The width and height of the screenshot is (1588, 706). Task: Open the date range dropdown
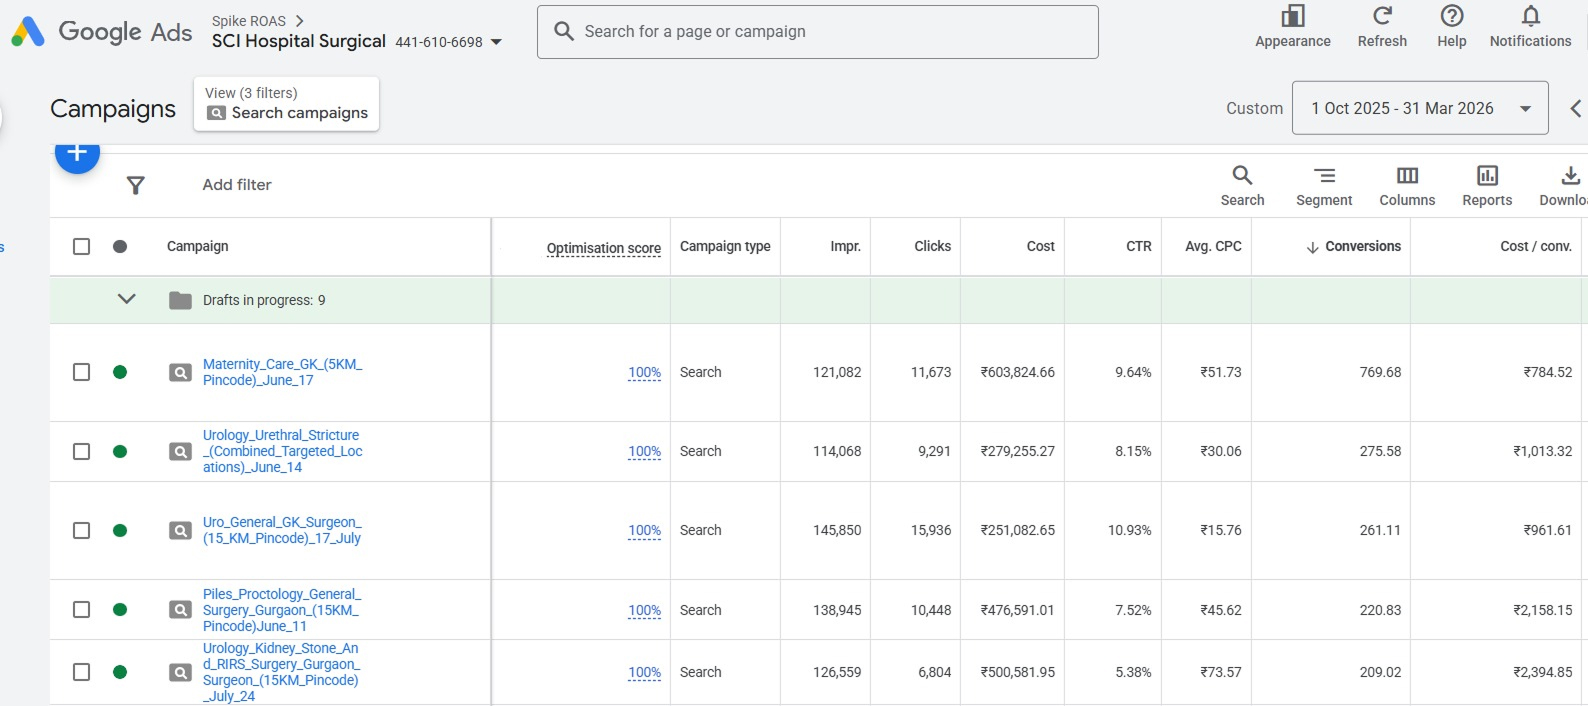click(1419, 108)
